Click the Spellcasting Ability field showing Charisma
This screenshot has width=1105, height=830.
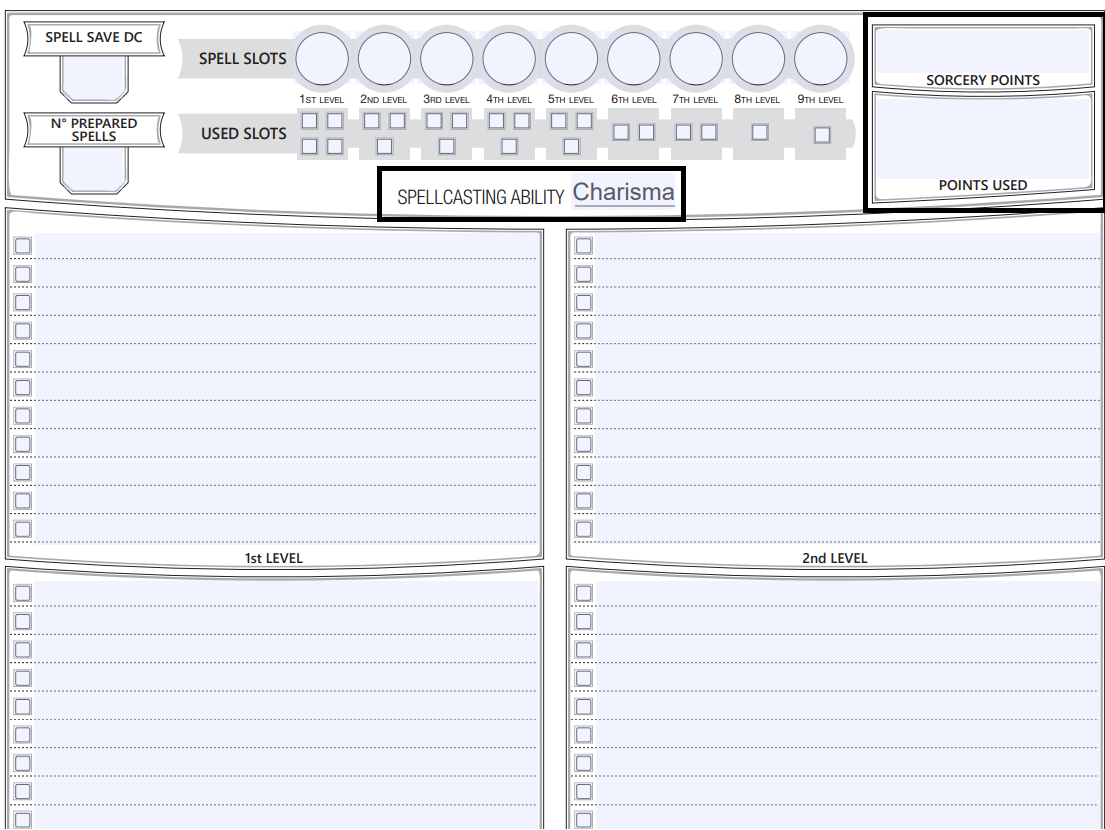[623, 192]
